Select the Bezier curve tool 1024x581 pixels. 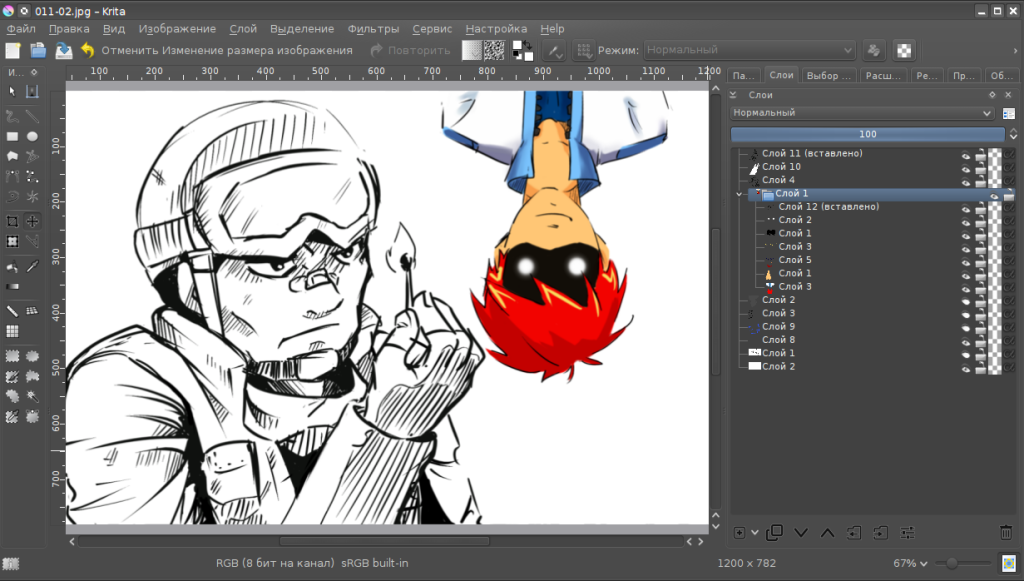[x=12, y=176]
